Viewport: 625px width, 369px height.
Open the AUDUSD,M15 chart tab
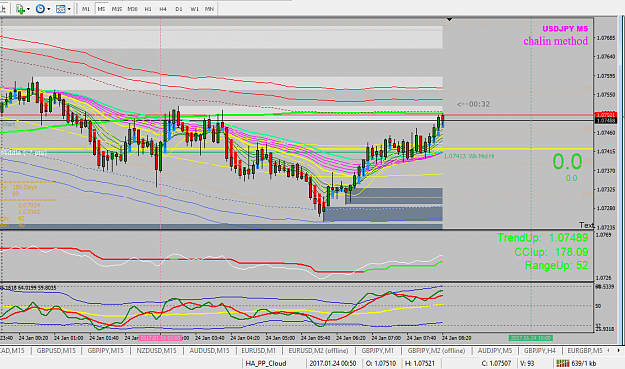click(209, 351)
